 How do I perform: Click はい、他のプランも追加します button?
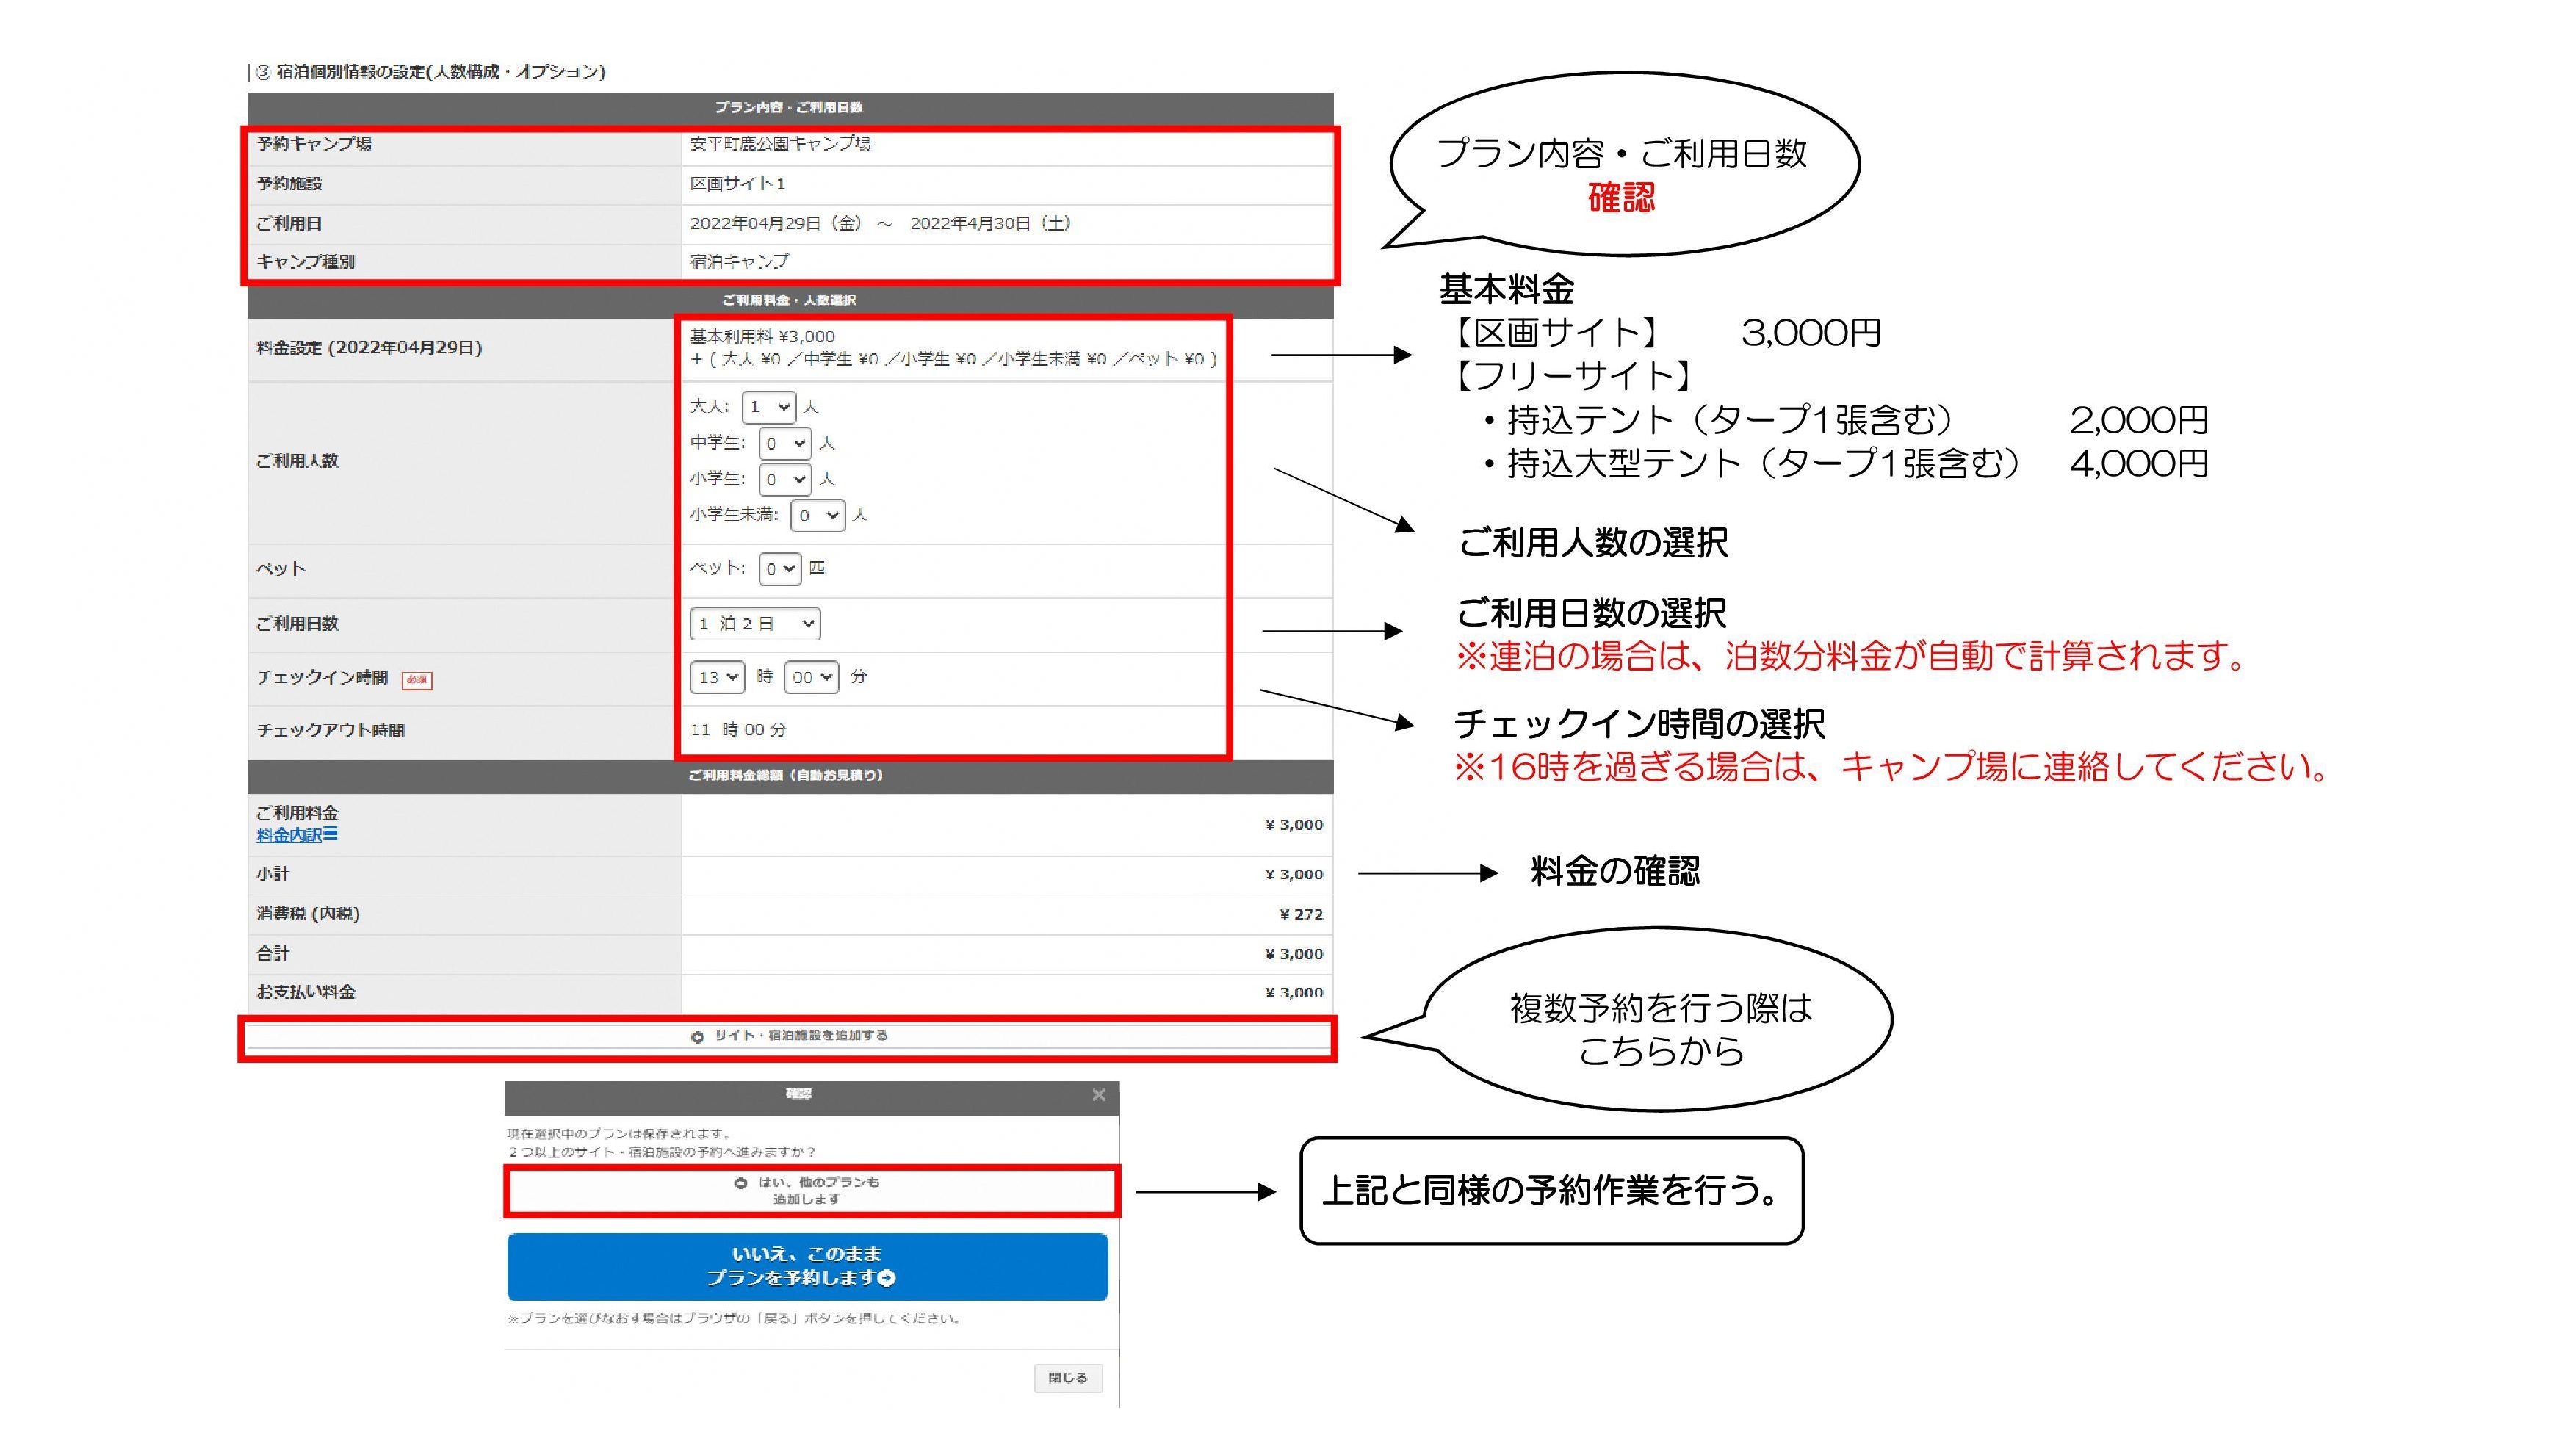point(811,1190)
